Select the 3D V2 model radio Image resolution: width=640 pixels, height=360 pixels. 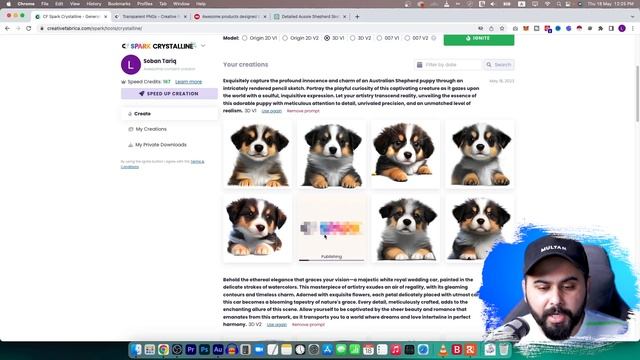click(x=353, y=38)
